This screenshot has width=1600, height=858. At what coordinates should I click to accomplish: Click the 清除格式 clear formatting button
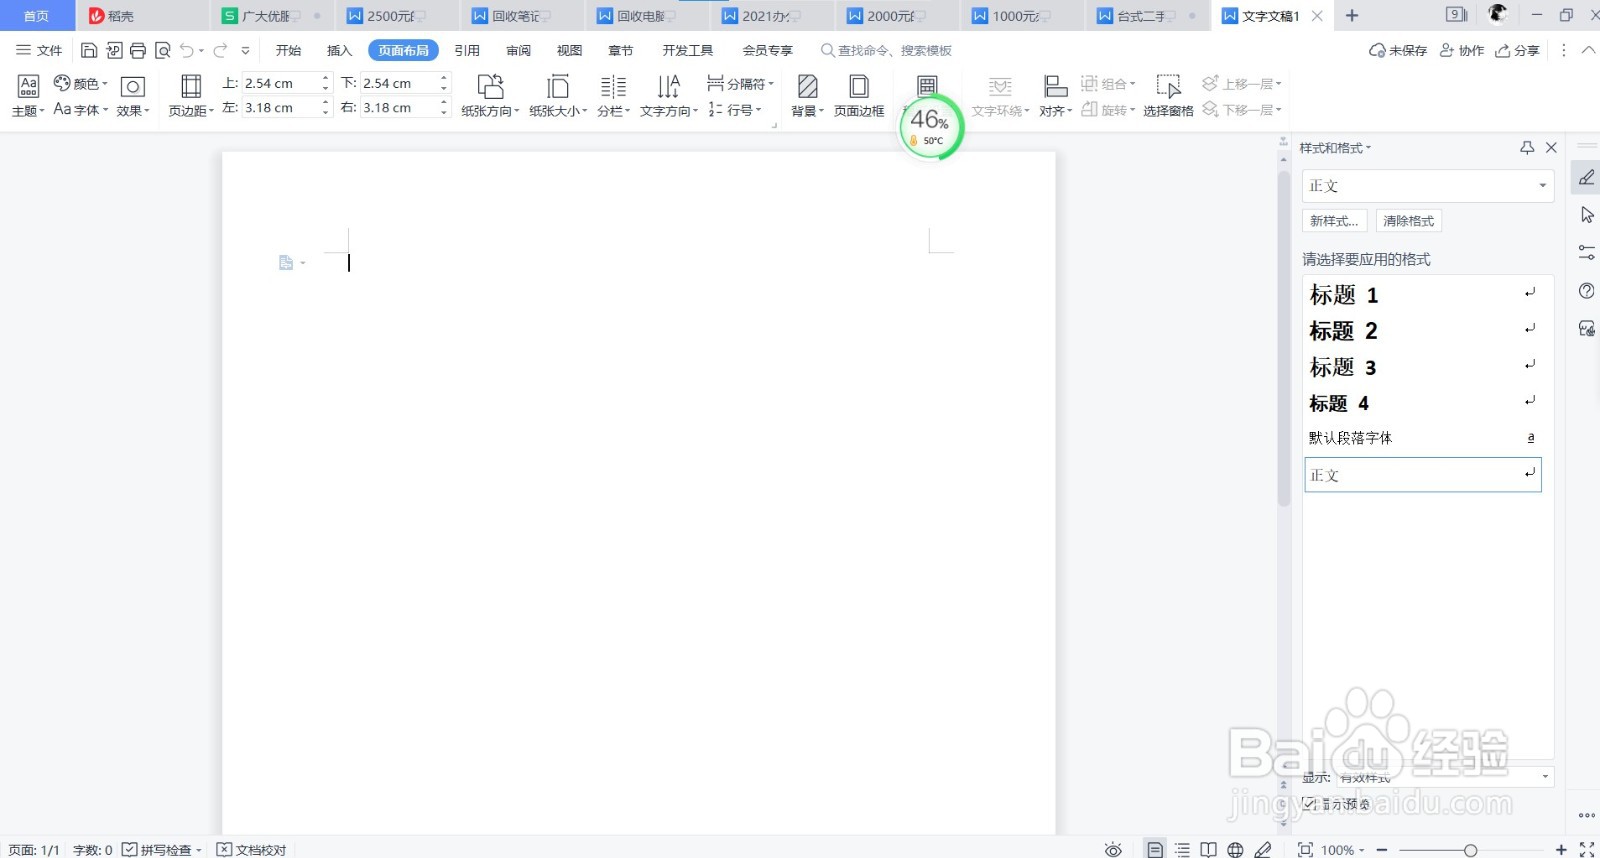click(x=1408, y=221)
